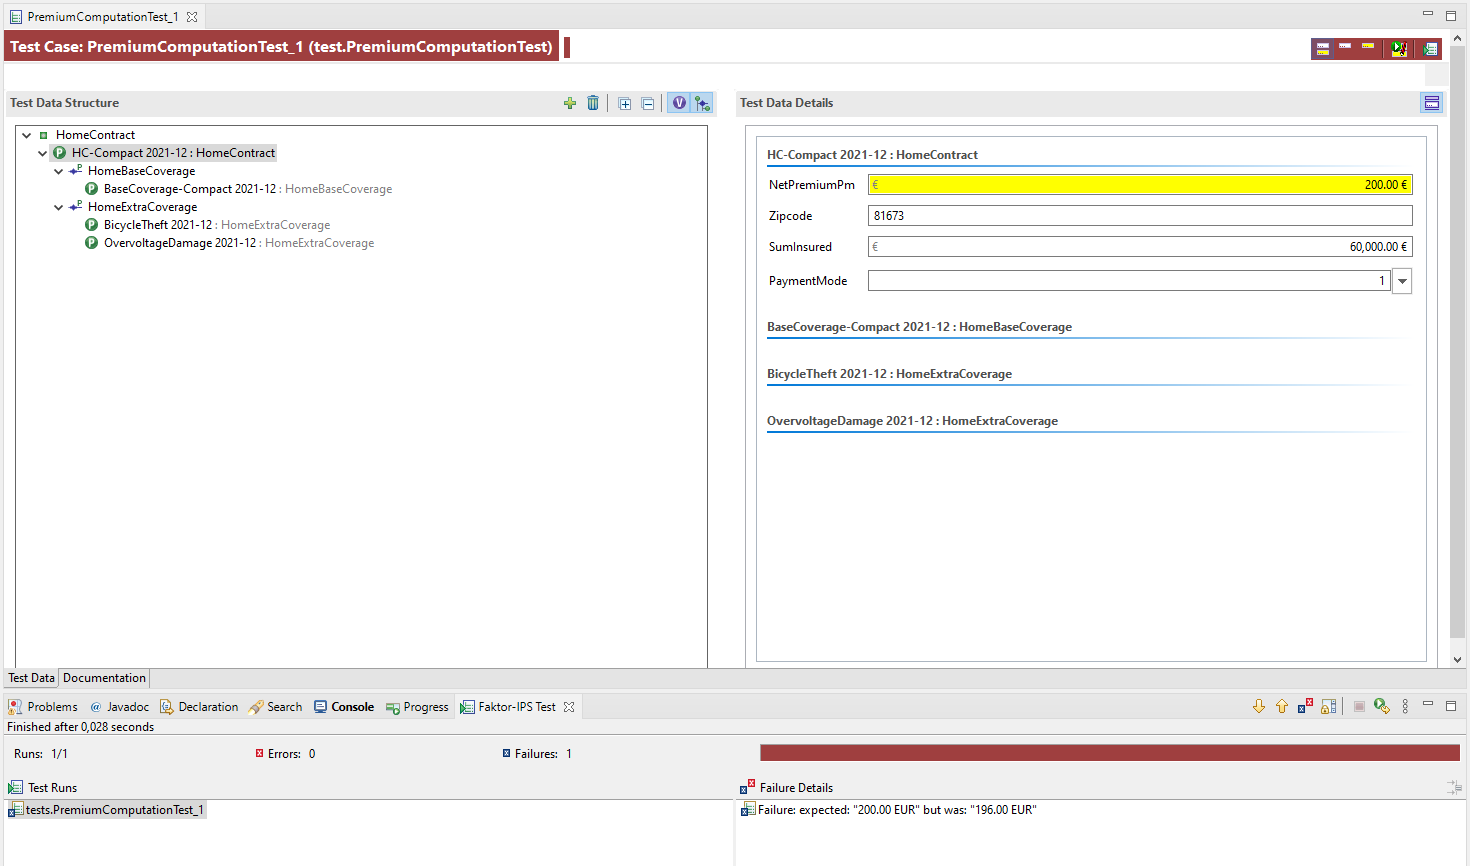1470x866 pixels.
Task: Delete the selected test data element
Action: 593,102
